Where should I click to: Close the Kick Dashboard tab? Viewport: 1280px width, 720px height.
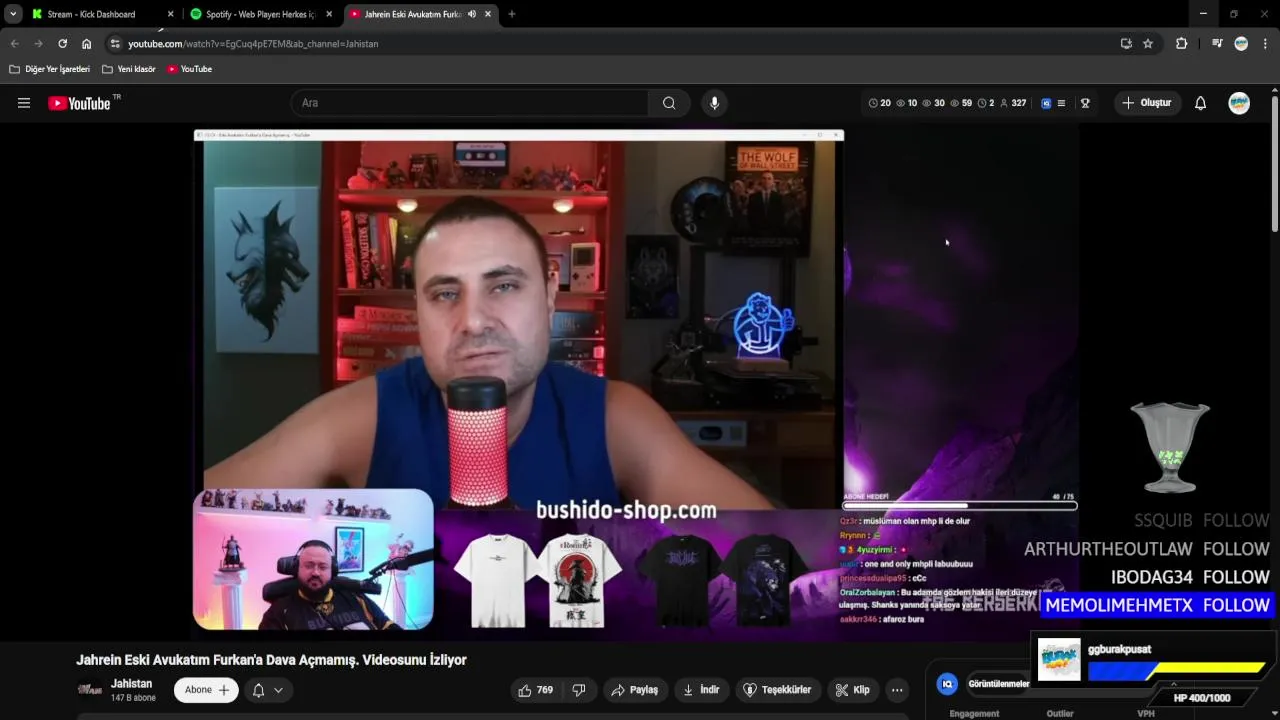coord(170,14)
